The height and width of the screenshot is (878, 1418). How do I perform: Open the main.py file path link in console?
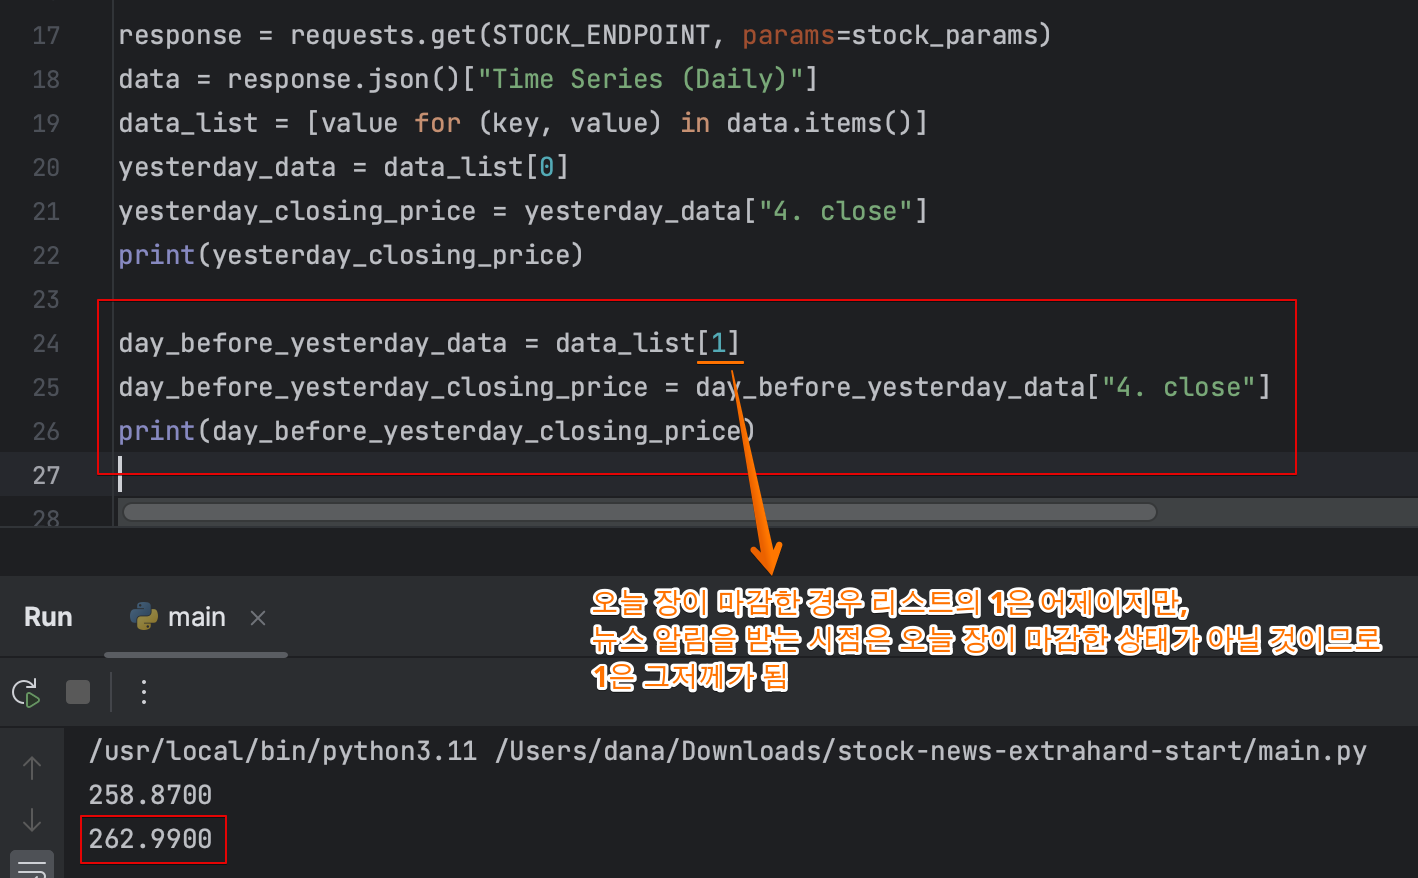pyautogui.click(x=931, y=751)
